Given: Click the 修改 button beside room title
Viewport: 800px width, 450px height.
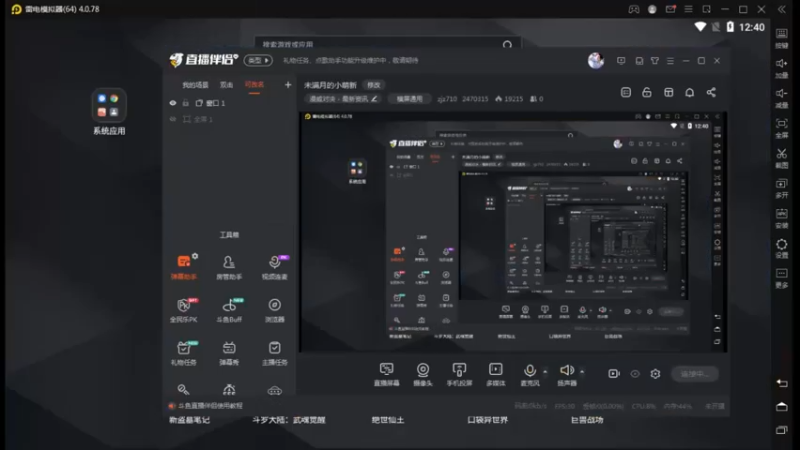Looking at the screenshot, I should 374,85.
